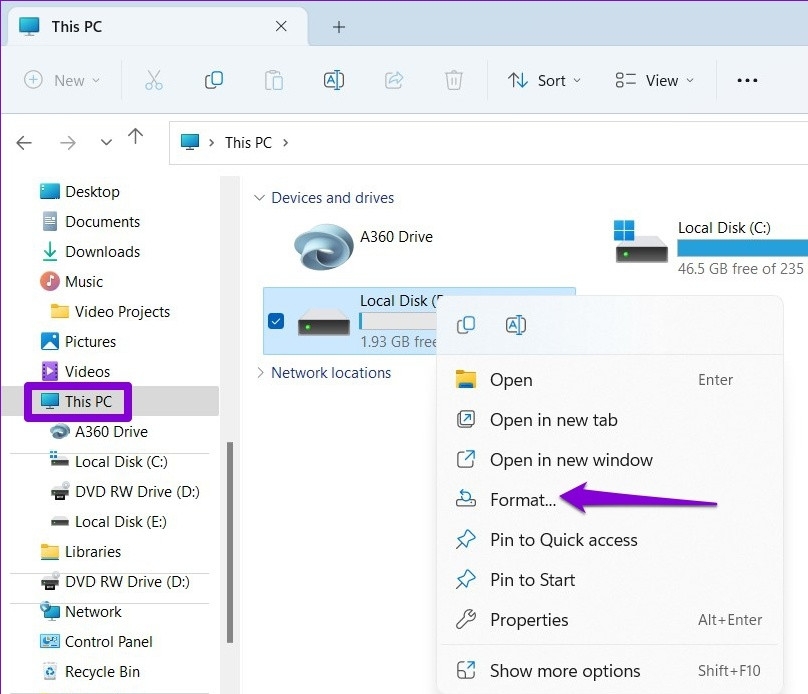Image resolution: width=808 pixels, height=694 pixels.
Task: Click the Delete icon in the toolbar
Action: [x=453, y=80]
